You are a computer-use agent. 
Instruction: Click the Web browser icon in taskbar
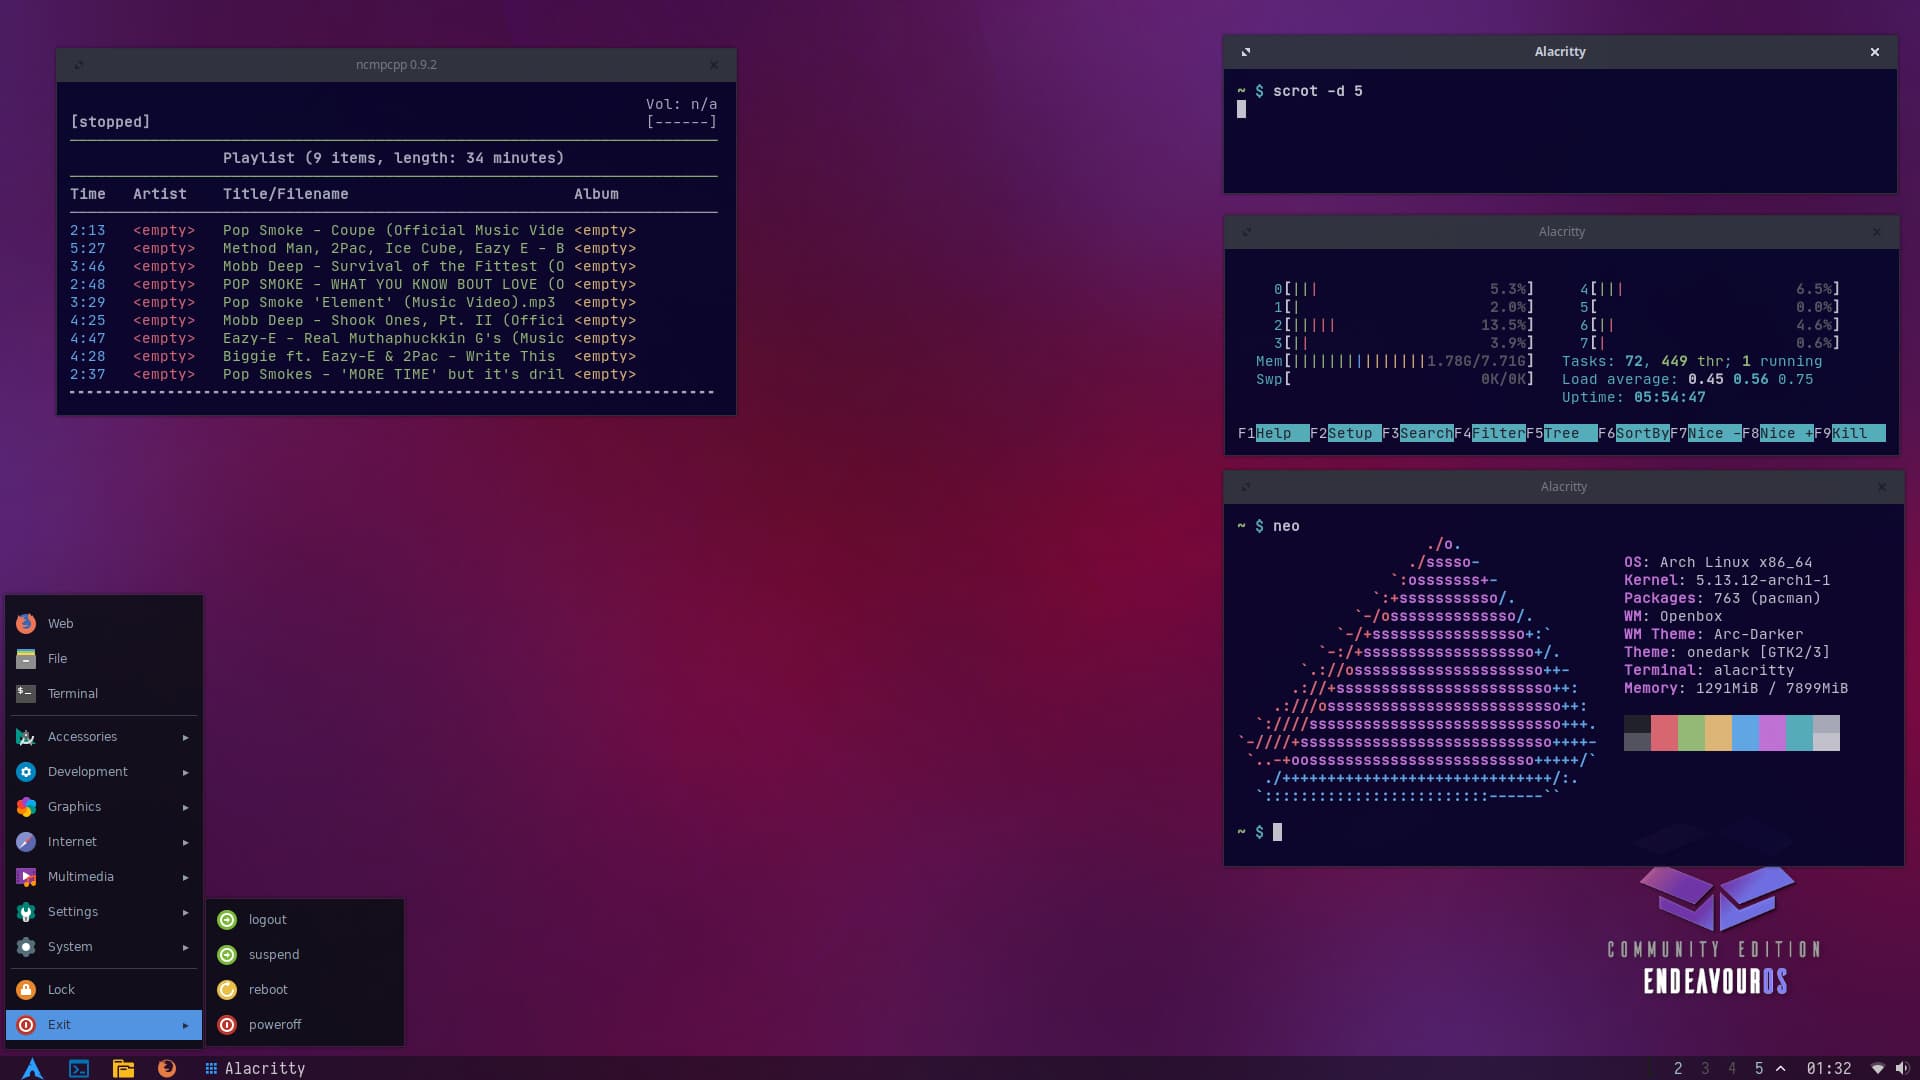point(165,1068)
